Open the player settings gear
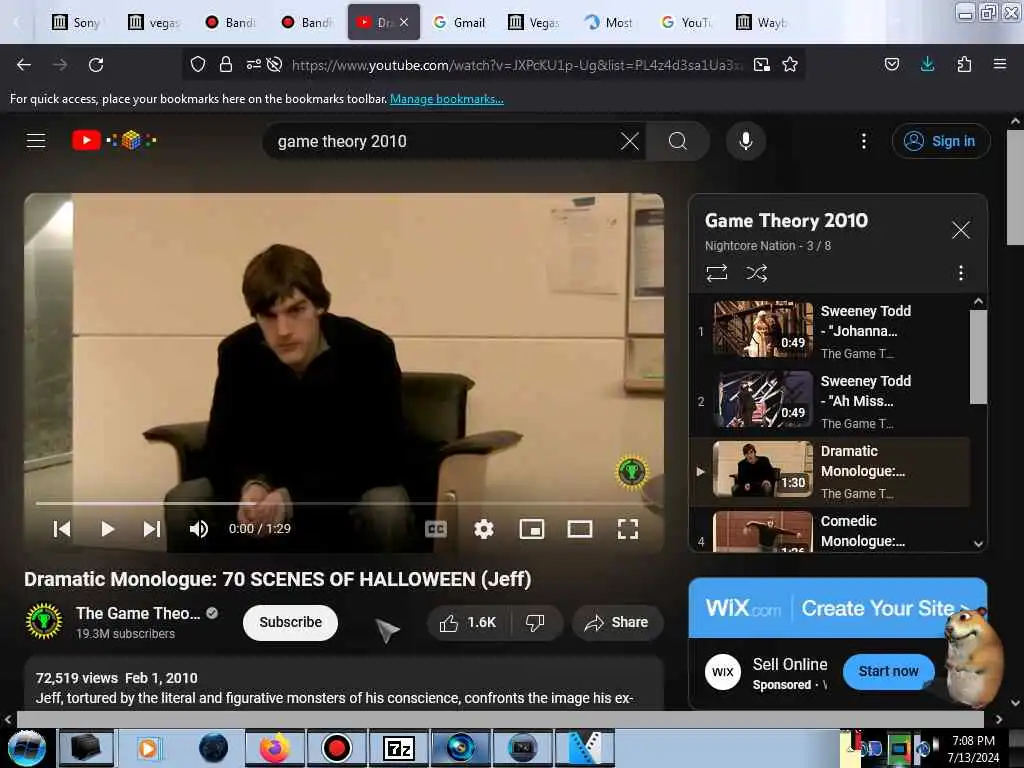The height and width of the screenshot is (768, 1024). tap(483, 529)
